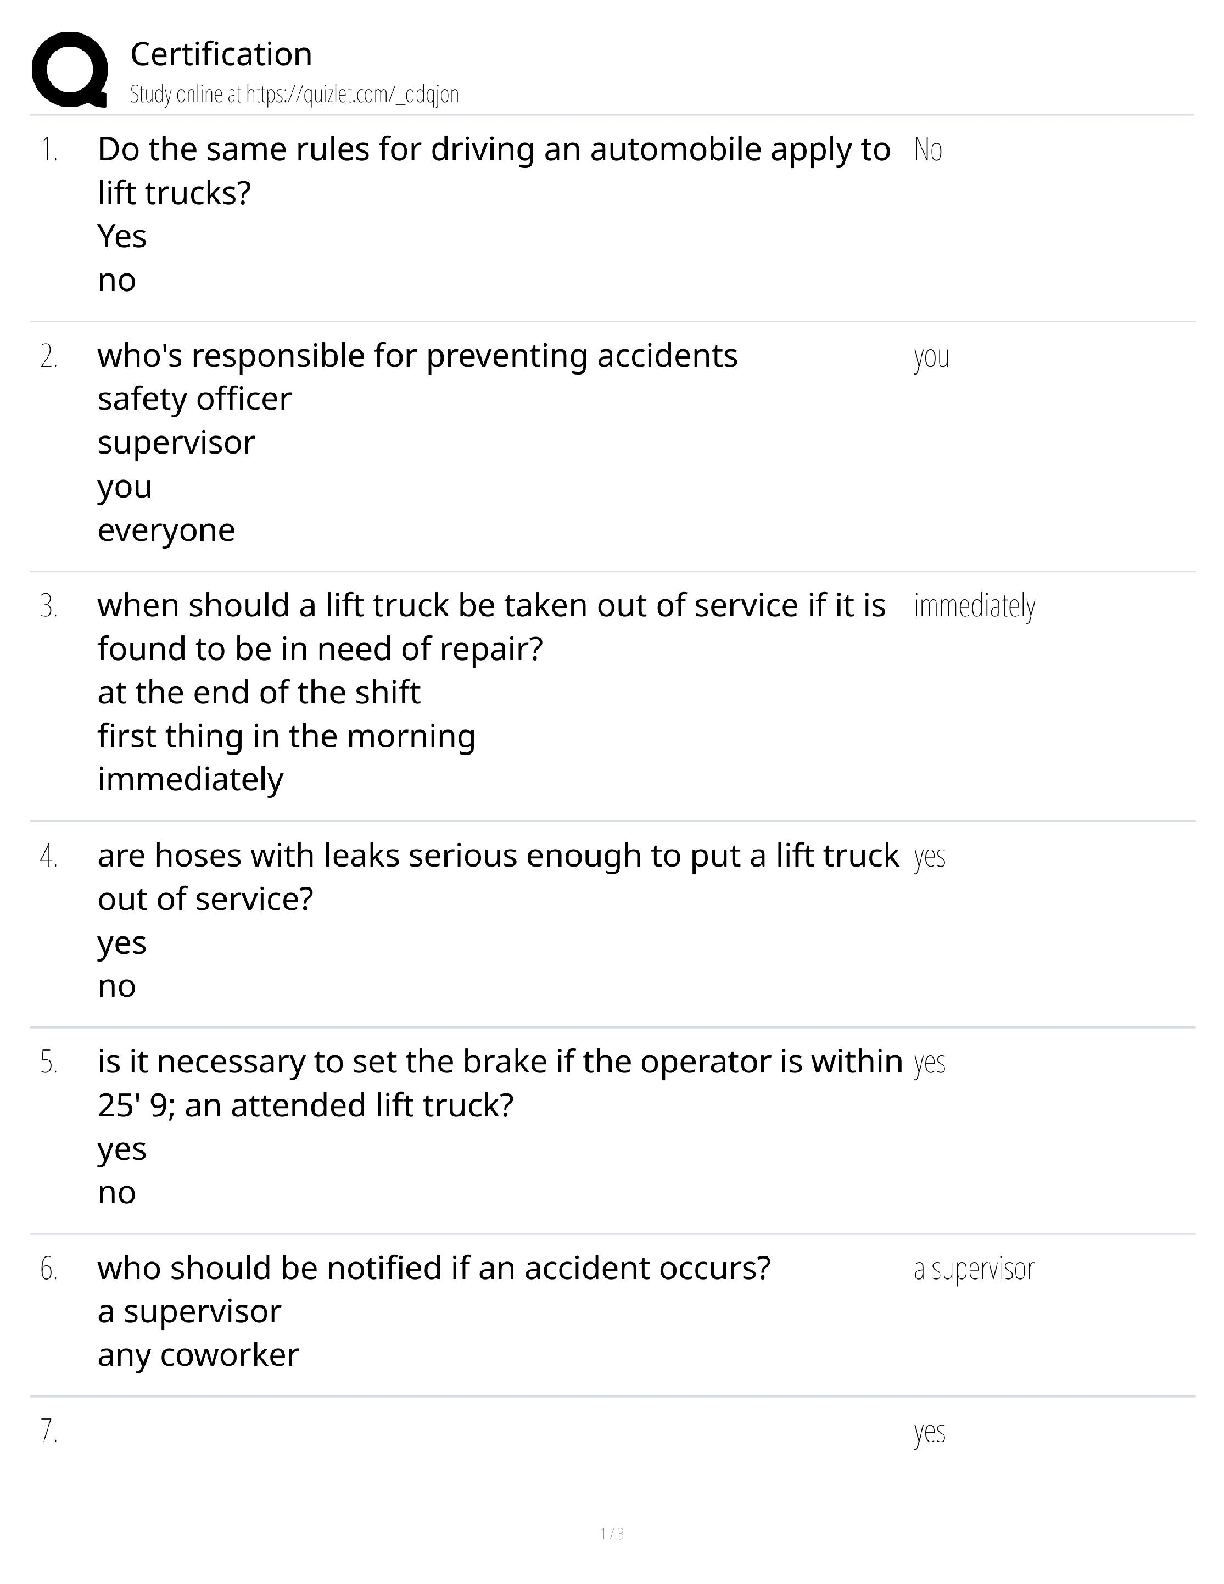Click the page number indicator 1/3
This screenshot has width=1224, height=1584.
[611, 1533]
